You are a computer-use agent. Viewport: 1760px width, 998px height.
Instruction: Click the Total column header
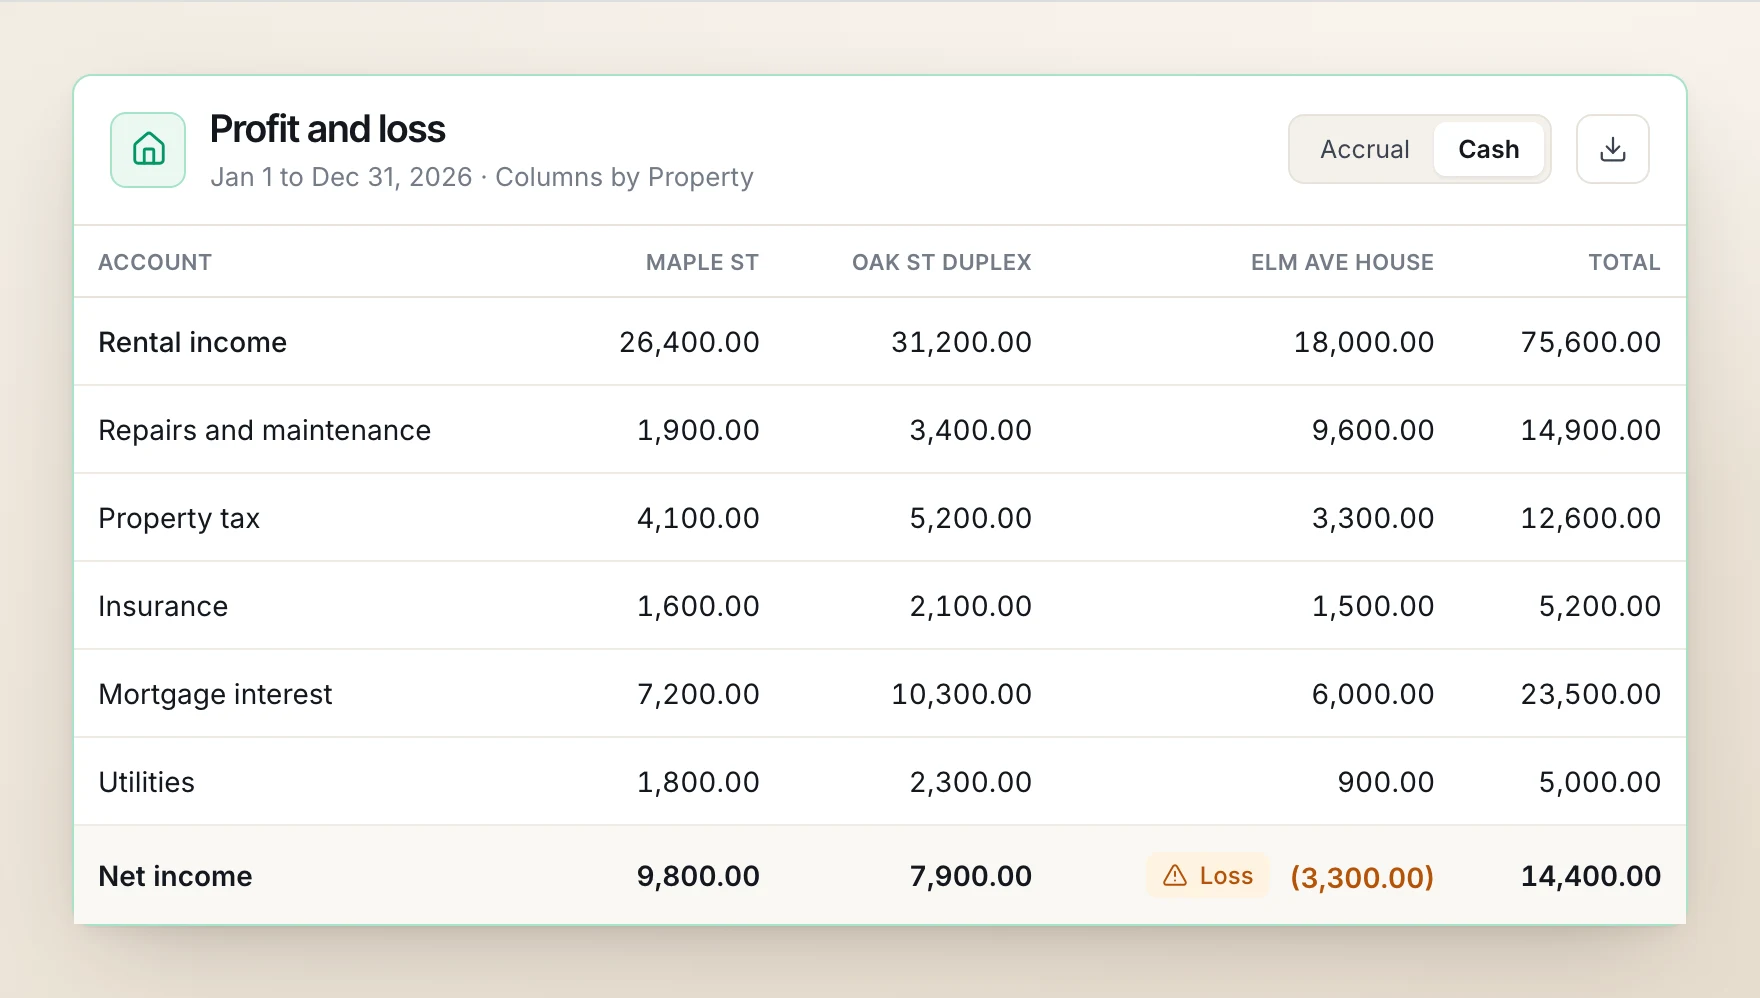pos(1624,262)
